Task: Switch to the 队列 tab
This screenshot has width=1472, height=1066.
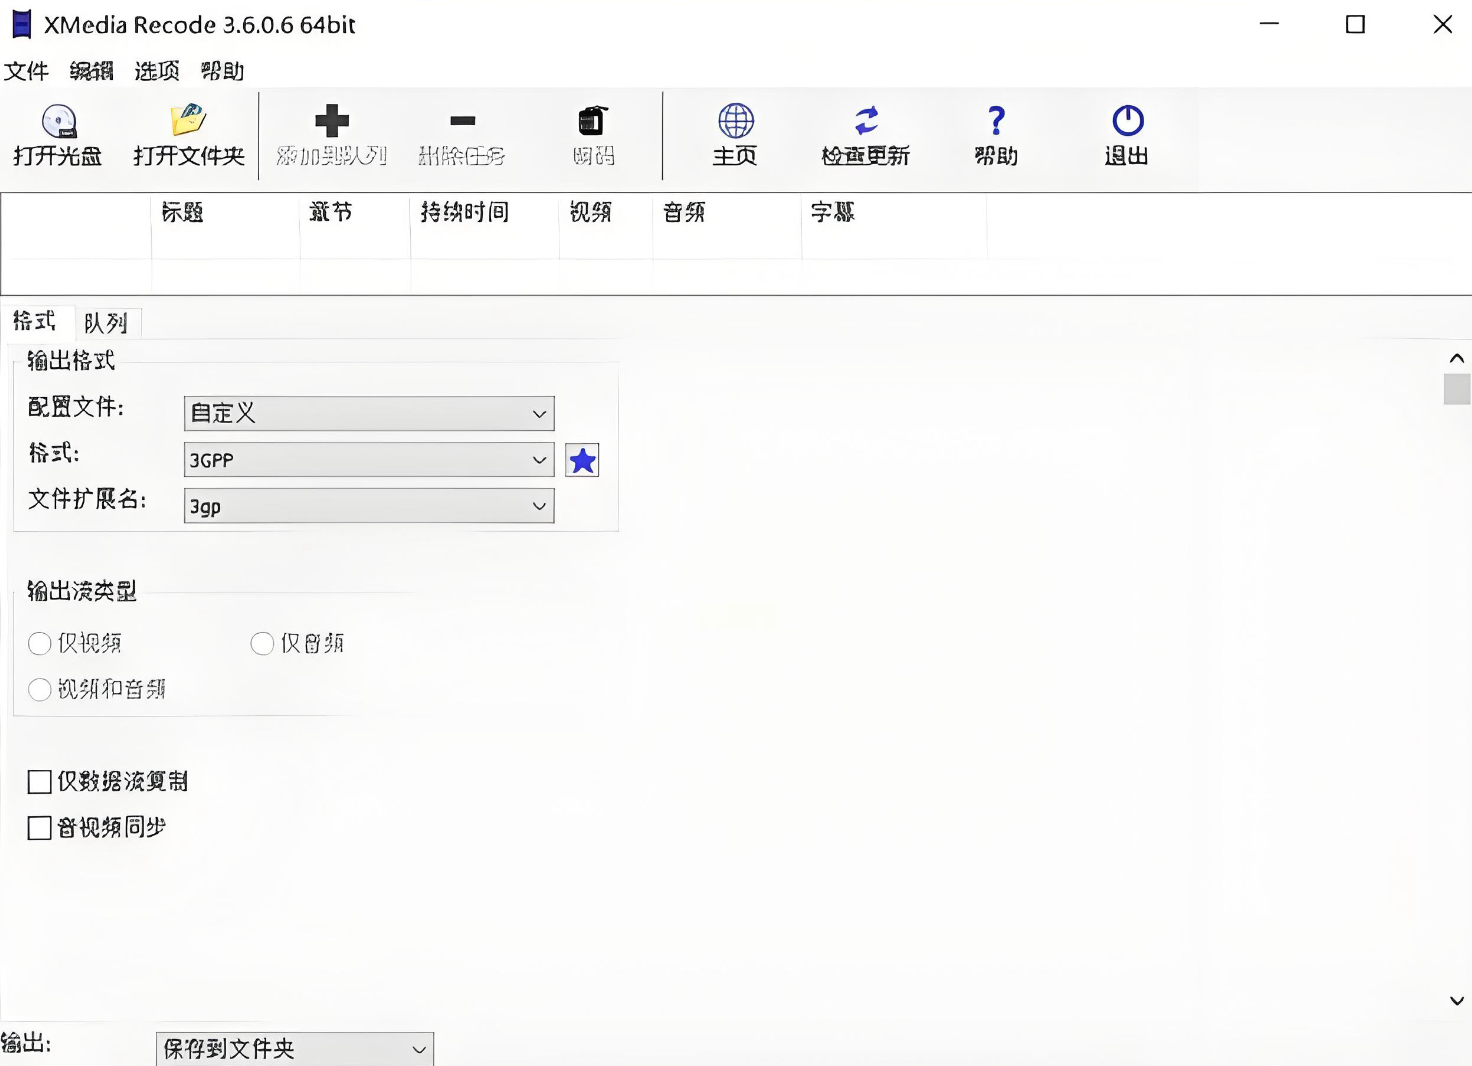Action: point(106,323)
